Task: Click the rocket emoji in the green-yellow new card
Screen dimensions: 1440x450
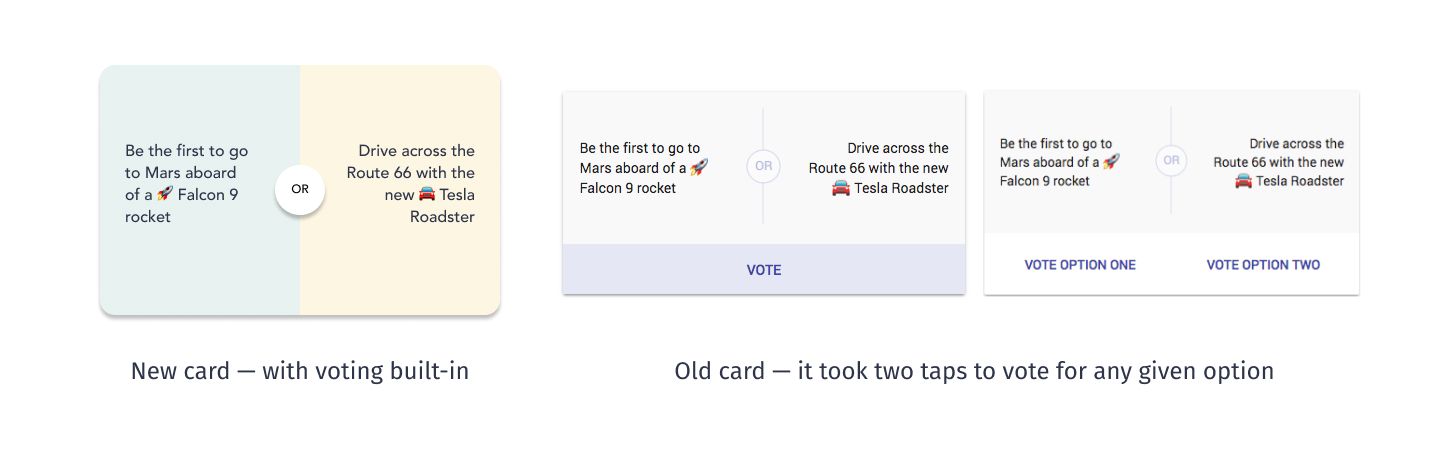Action: click(x=165, y=194)
